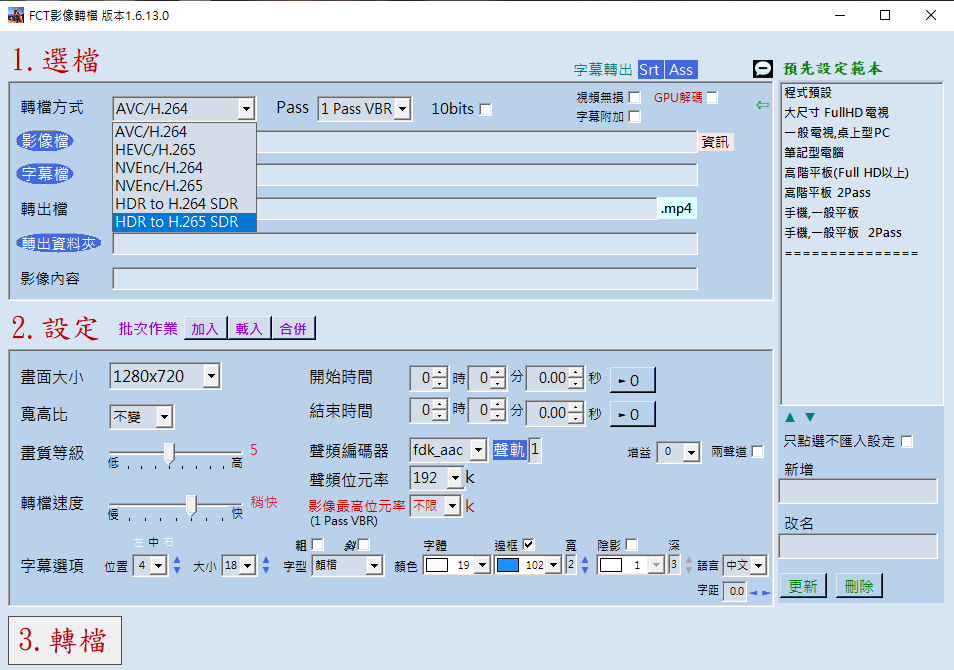
Task: Click the green left arrow beside presets
Action: tap(762, 105)
